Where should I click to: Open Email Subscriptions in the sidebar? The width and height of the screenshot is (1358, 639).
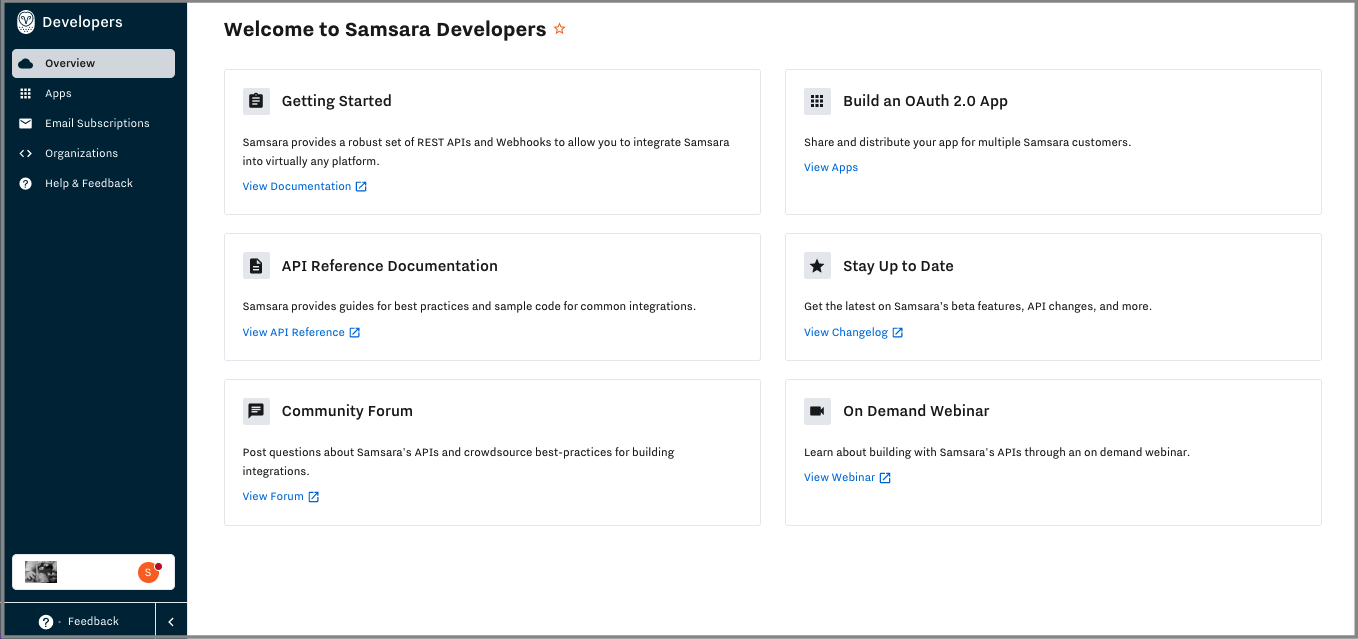coord(93,123)
